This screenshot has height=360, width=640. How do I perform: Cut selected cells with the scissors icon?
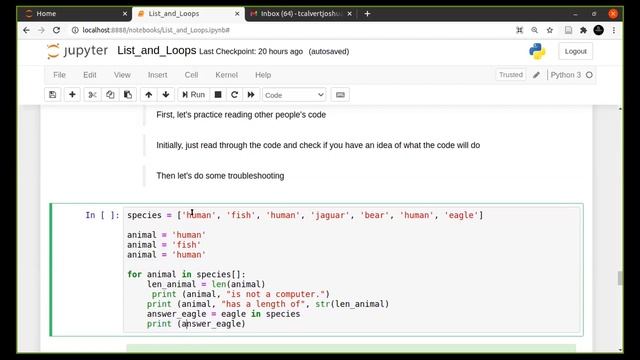point(92,95)
